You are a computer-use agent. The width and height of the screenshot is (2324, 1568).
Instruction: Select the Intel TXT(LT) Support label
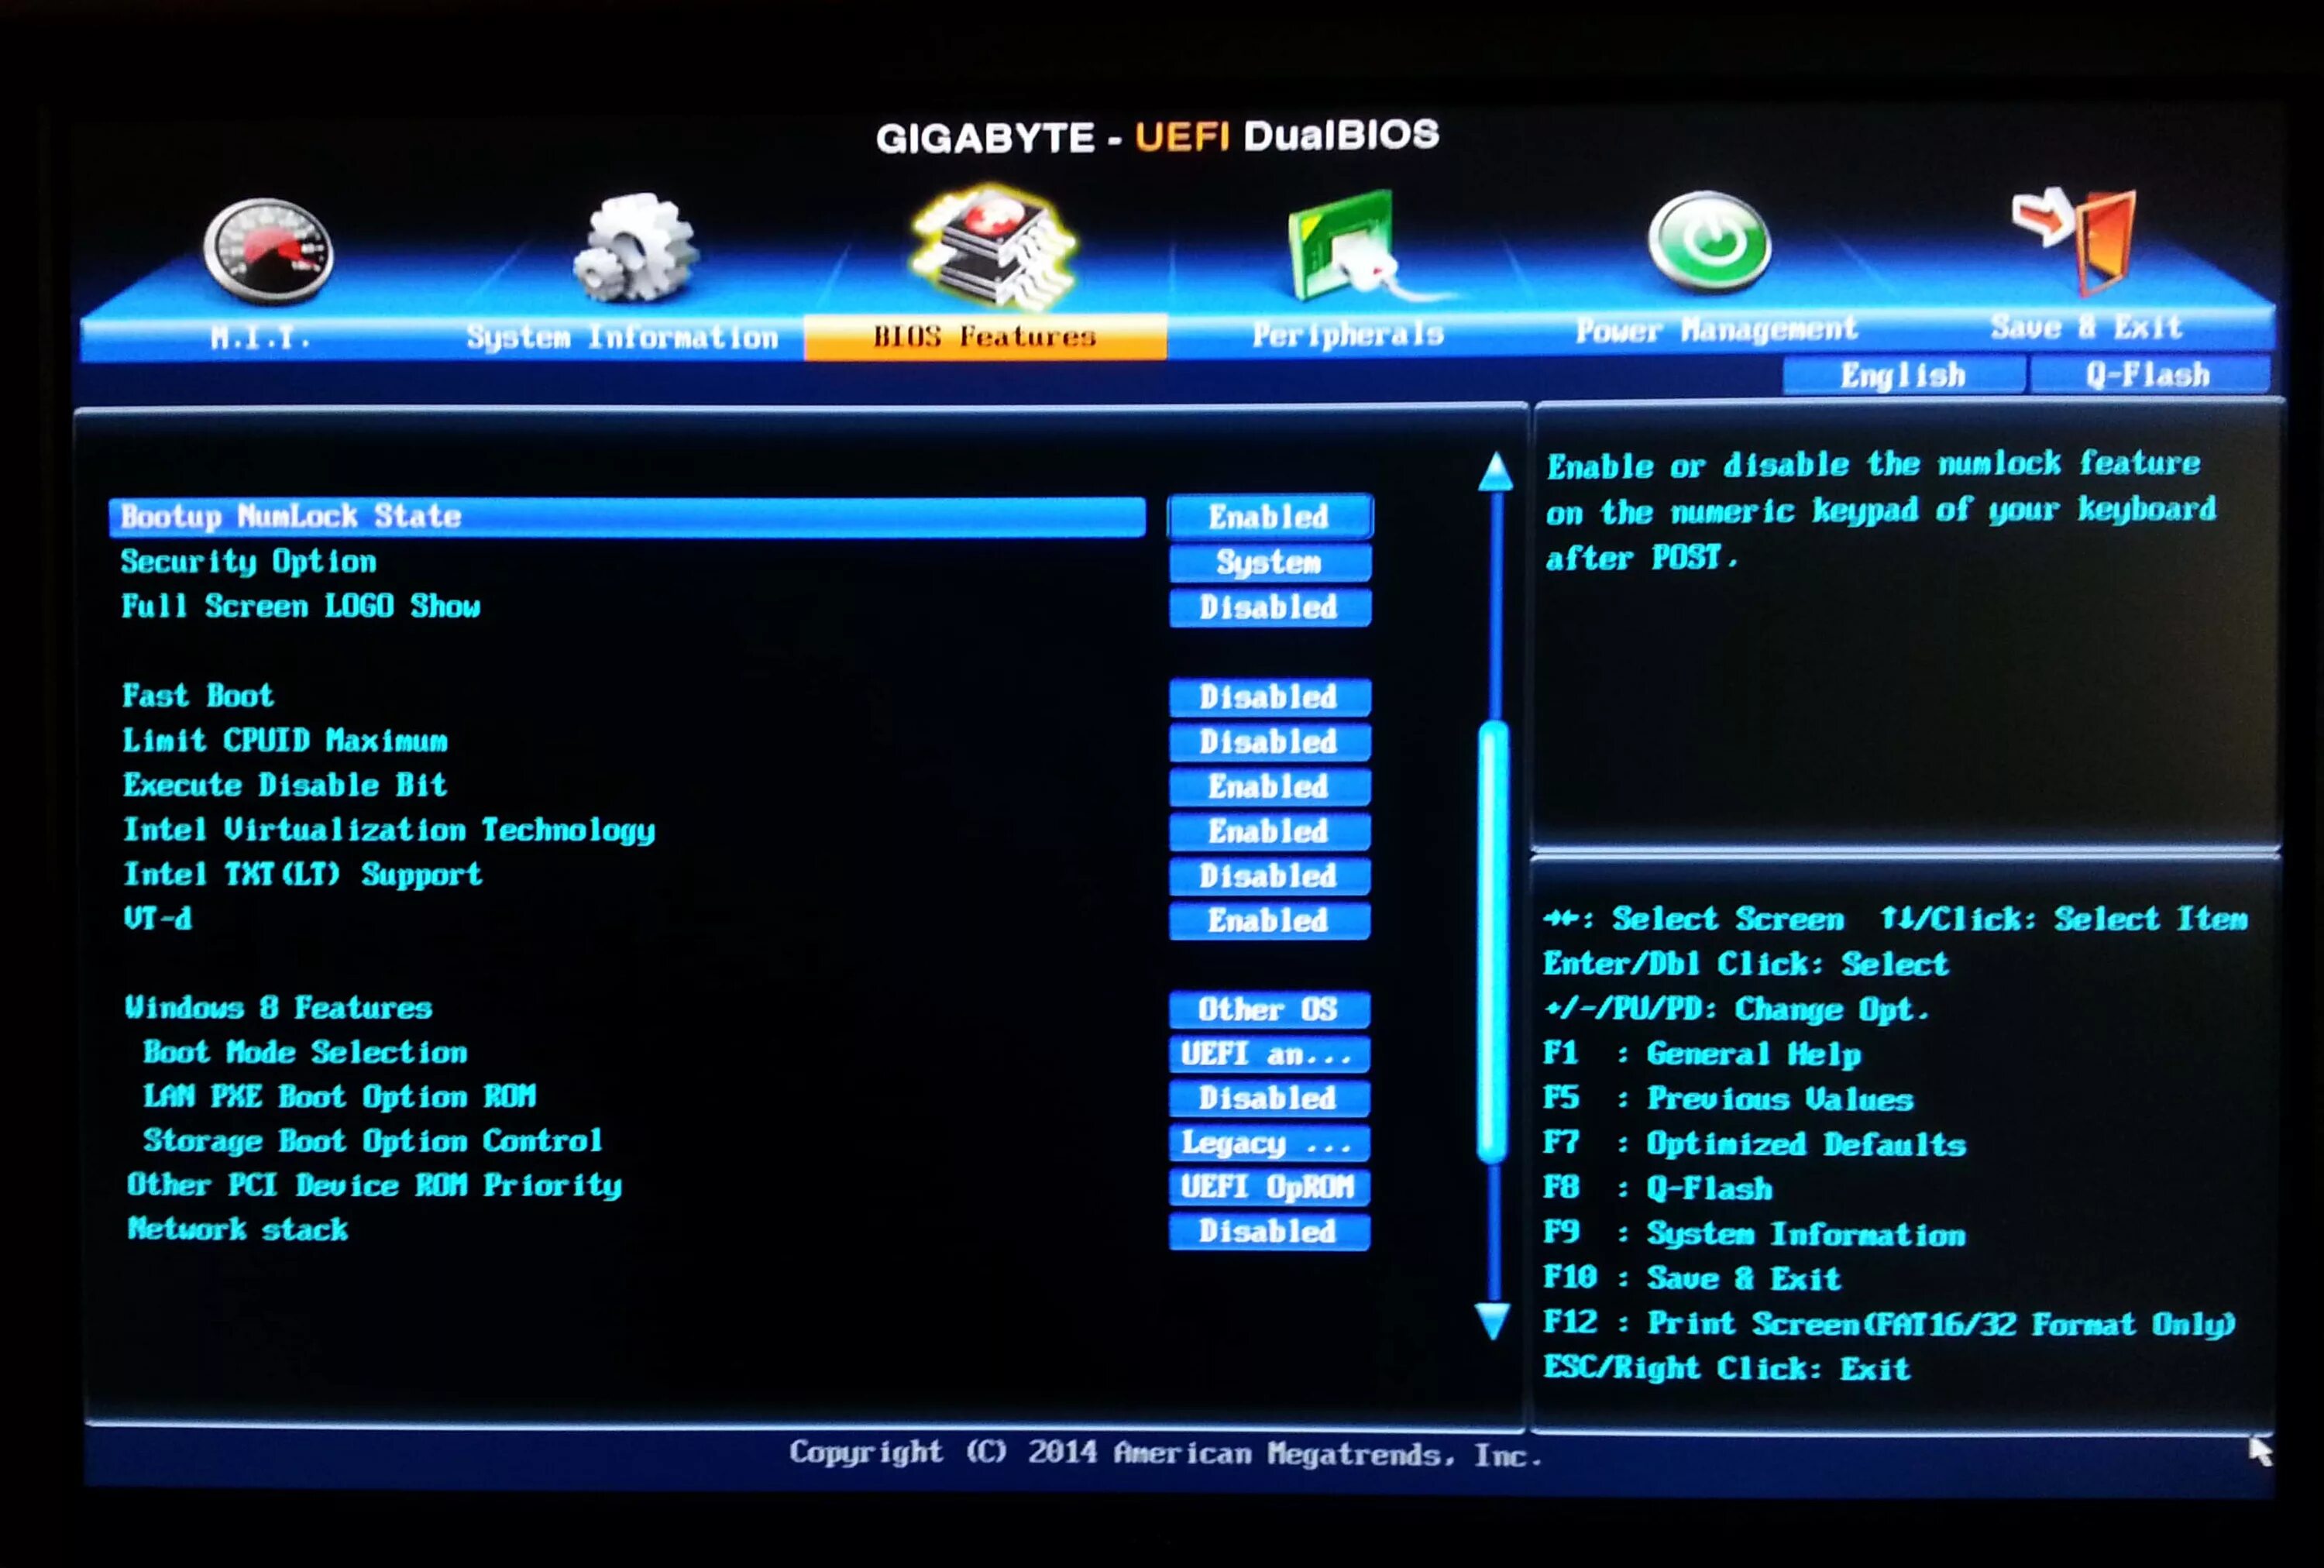coord(302,875)
